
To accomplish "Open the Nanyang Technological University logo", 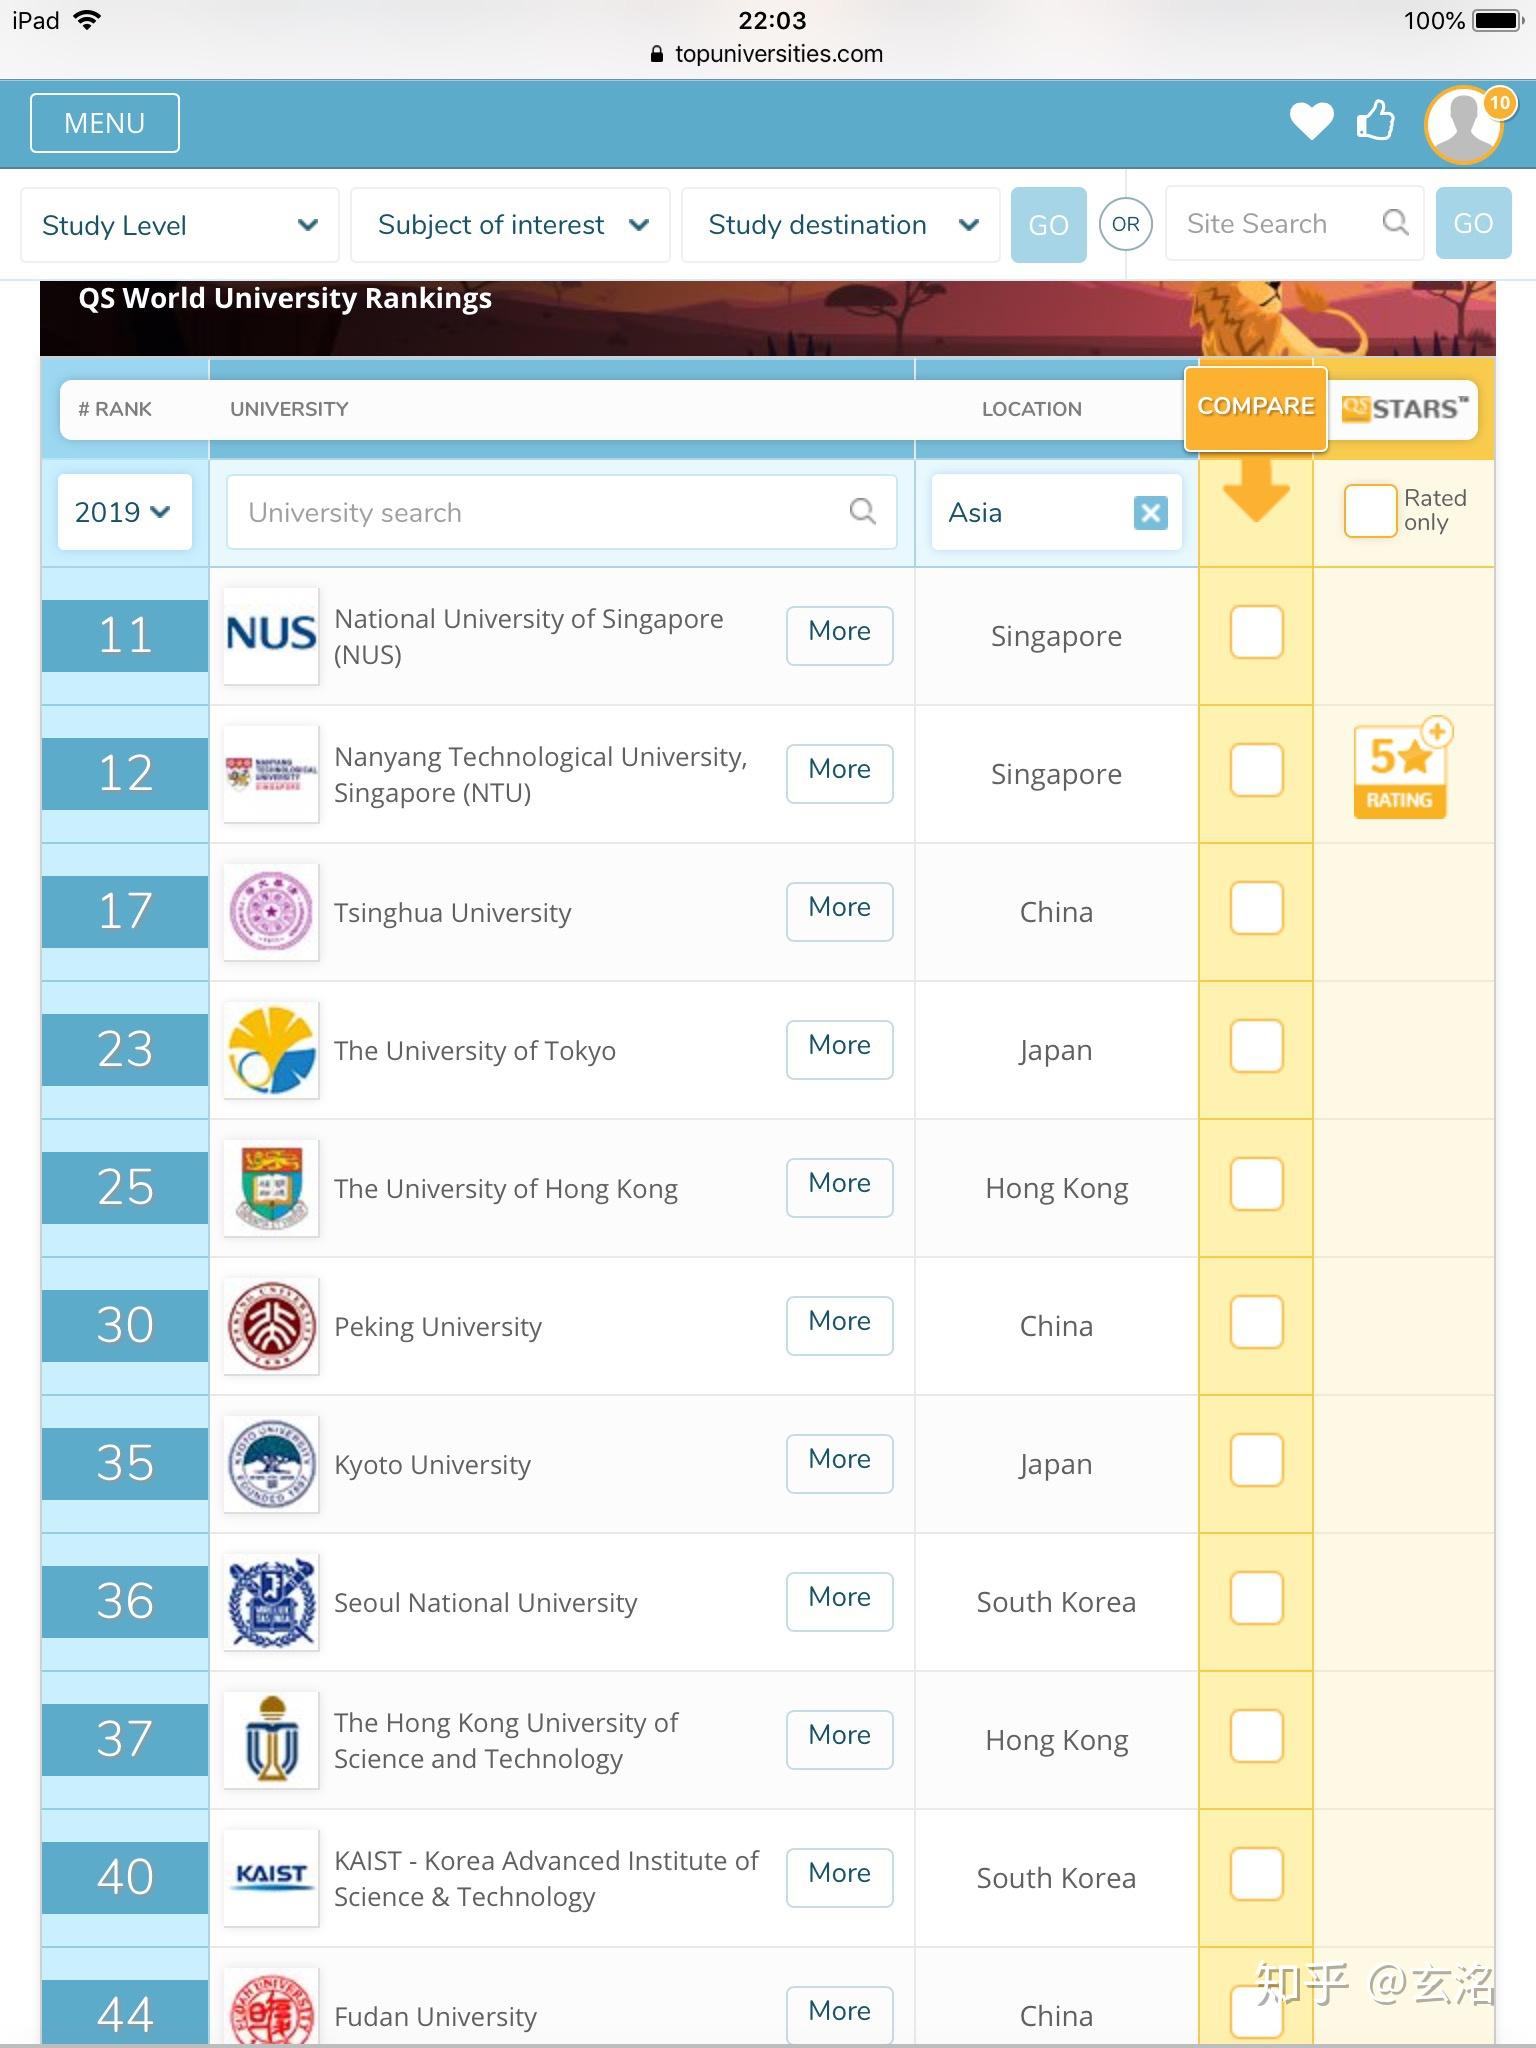I will click(x=271, y=774).
